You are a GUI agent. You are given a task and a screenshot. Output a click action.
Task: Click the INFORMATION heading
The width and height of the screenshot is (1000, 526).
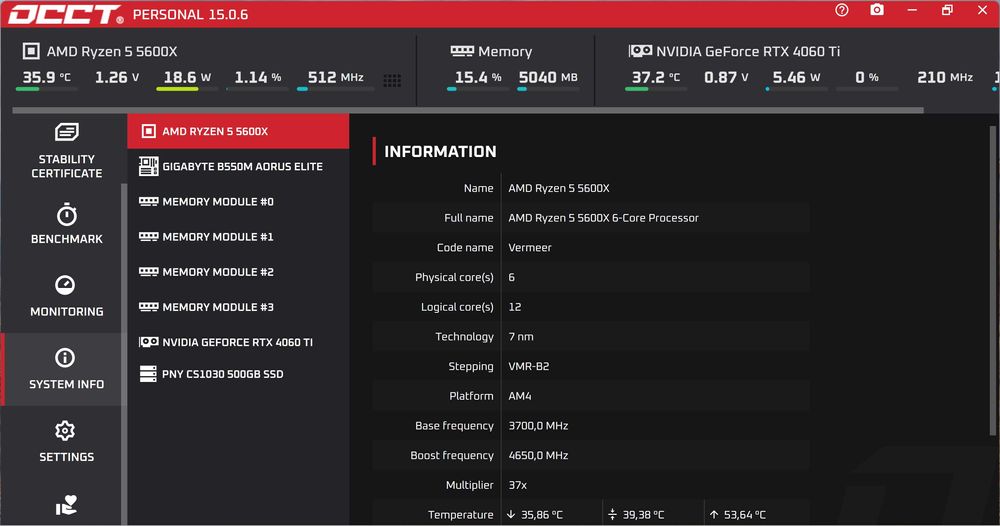click(440, 152)
